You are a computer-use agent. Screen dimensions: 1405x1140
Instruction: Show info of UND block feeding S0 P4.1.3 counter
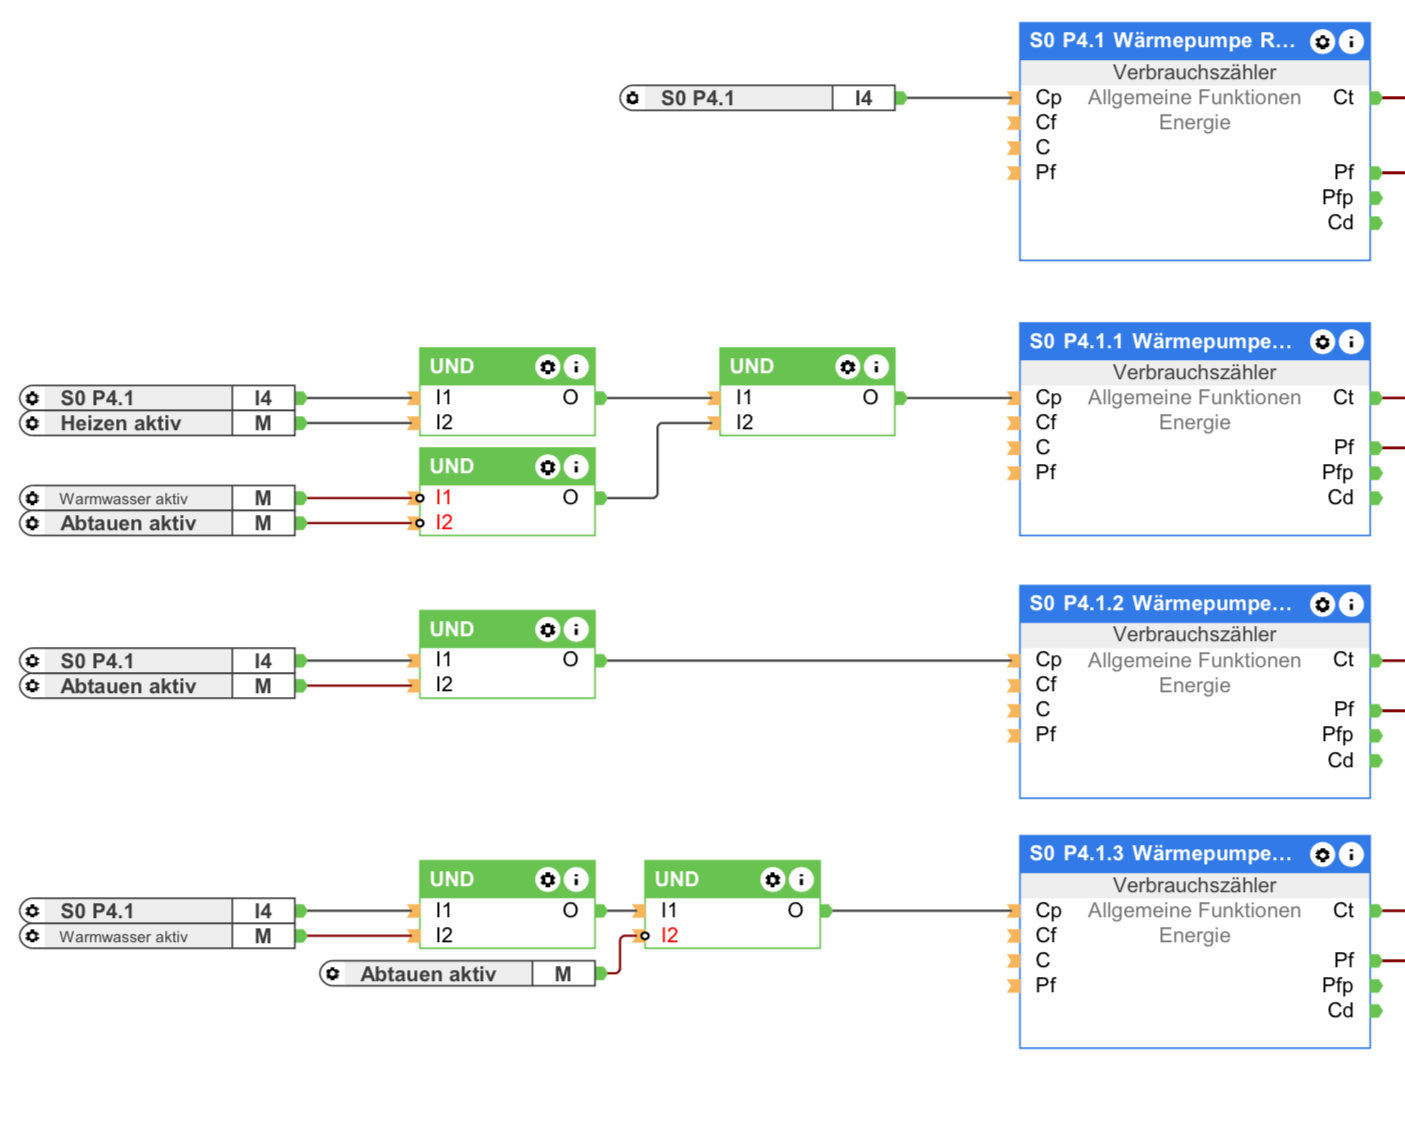(x=801, y=880)
